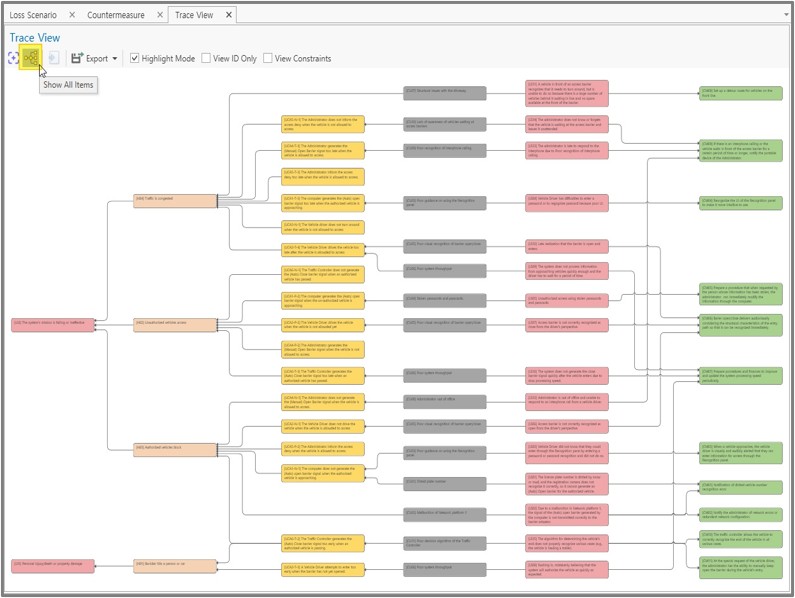Screen dimensions: 795x598
Task: Enable the View ID Only checkbox
Action: [206, 59]
